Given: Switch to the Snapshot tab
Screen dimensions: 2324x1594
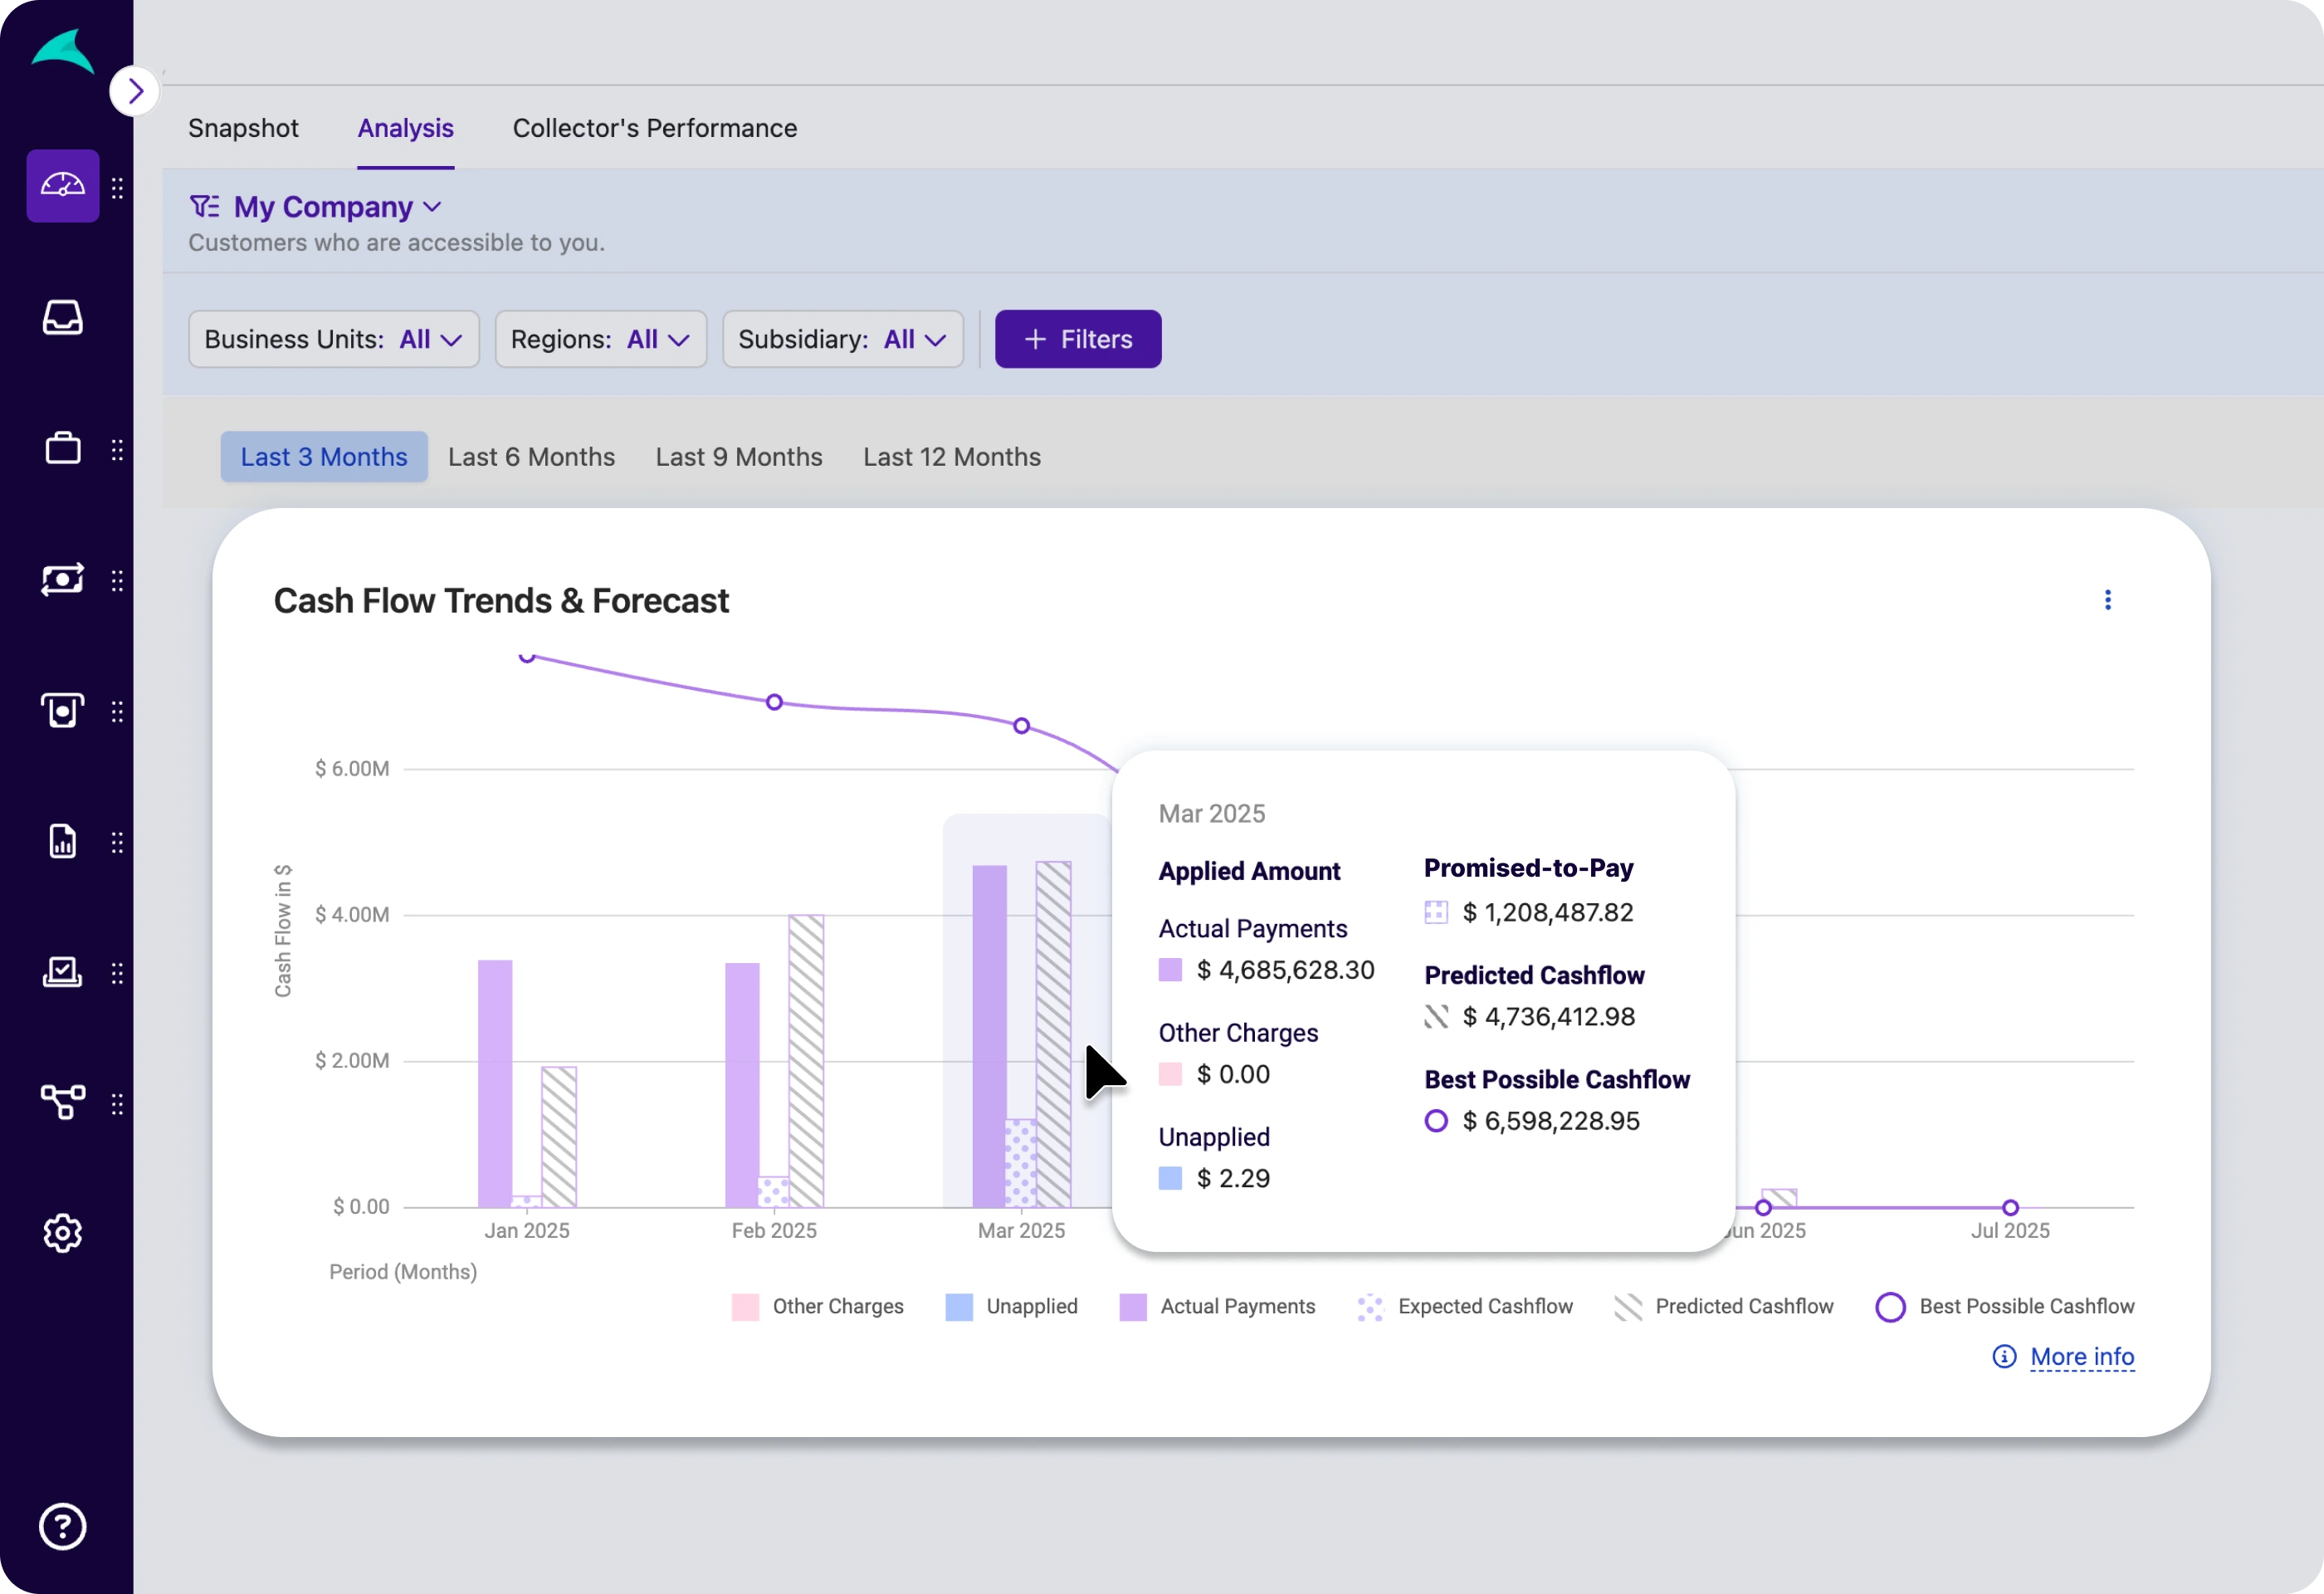Looking at the screenshot, I should coord(243,128).
